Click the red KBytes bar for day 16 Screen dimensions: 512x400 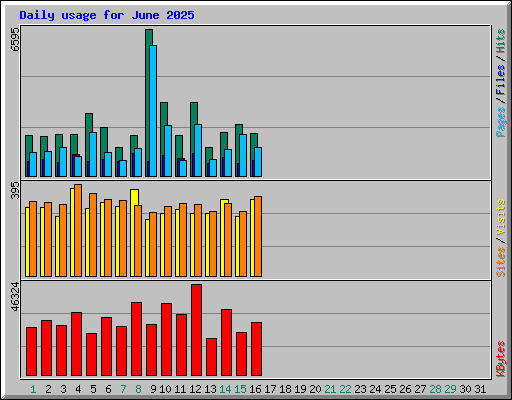click(256, 349)
